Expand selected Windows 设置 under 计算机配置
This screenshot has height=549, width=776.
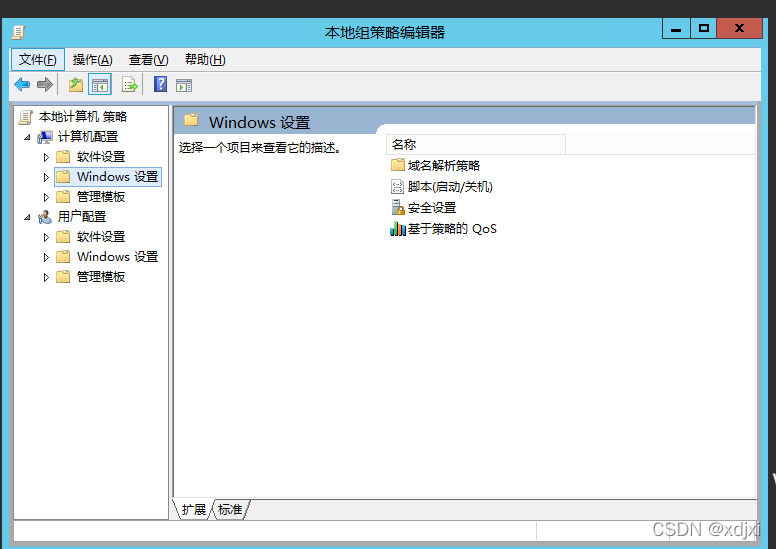click(x=46, y=177)
